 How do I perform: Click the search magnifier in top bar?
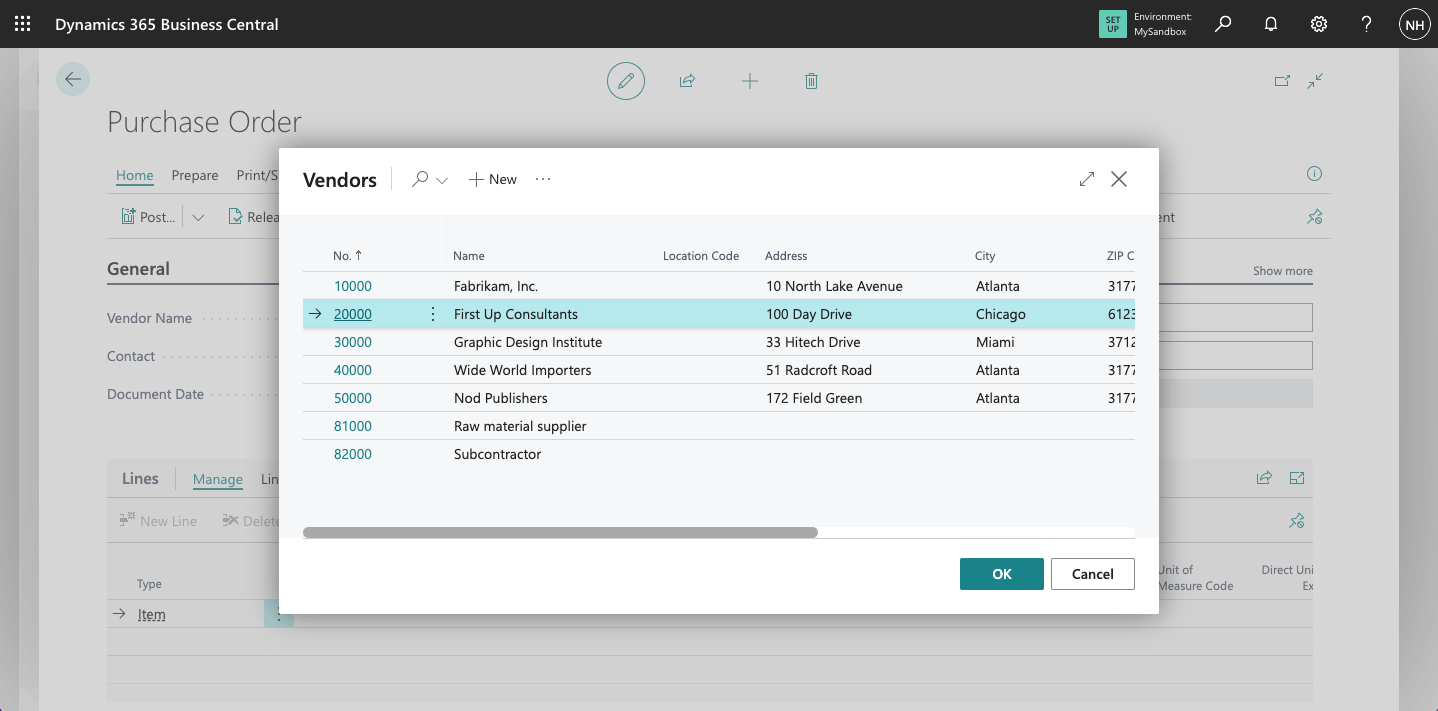[x=1223, y=24]
